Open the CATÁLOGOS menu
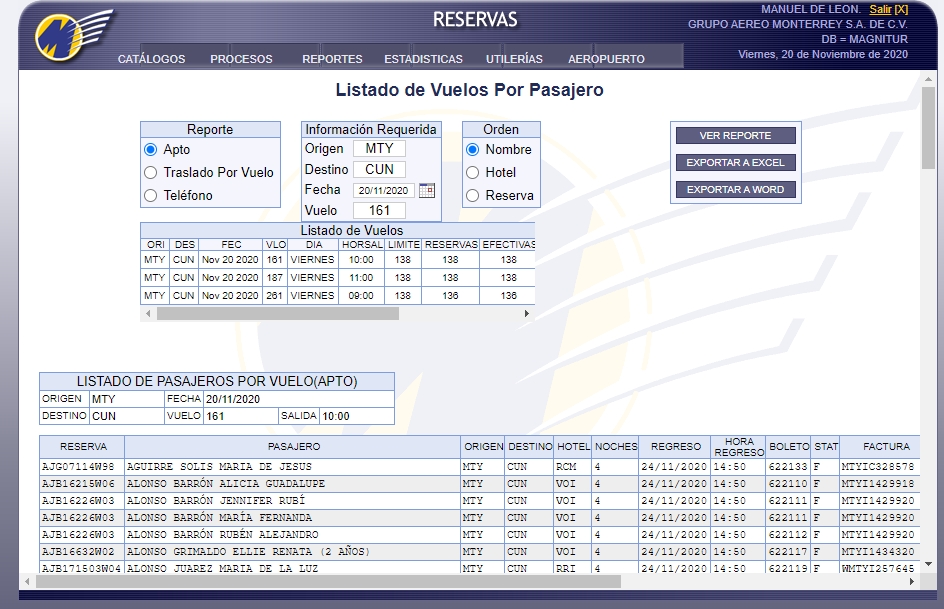 pos(151,59)
